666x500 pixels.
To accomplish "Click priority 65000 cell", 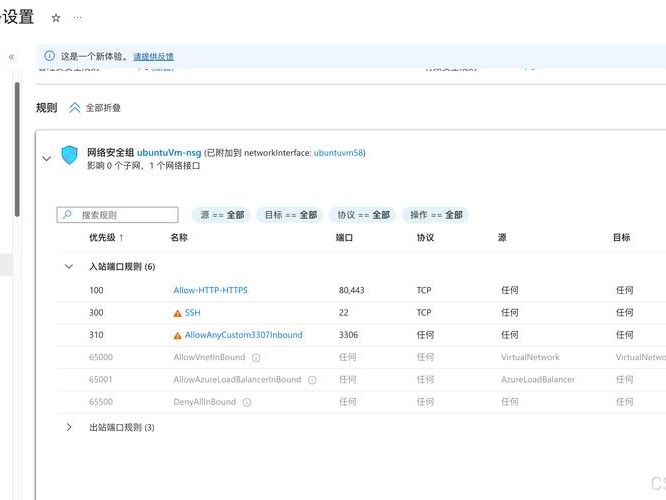I will (x=101, y=357).
